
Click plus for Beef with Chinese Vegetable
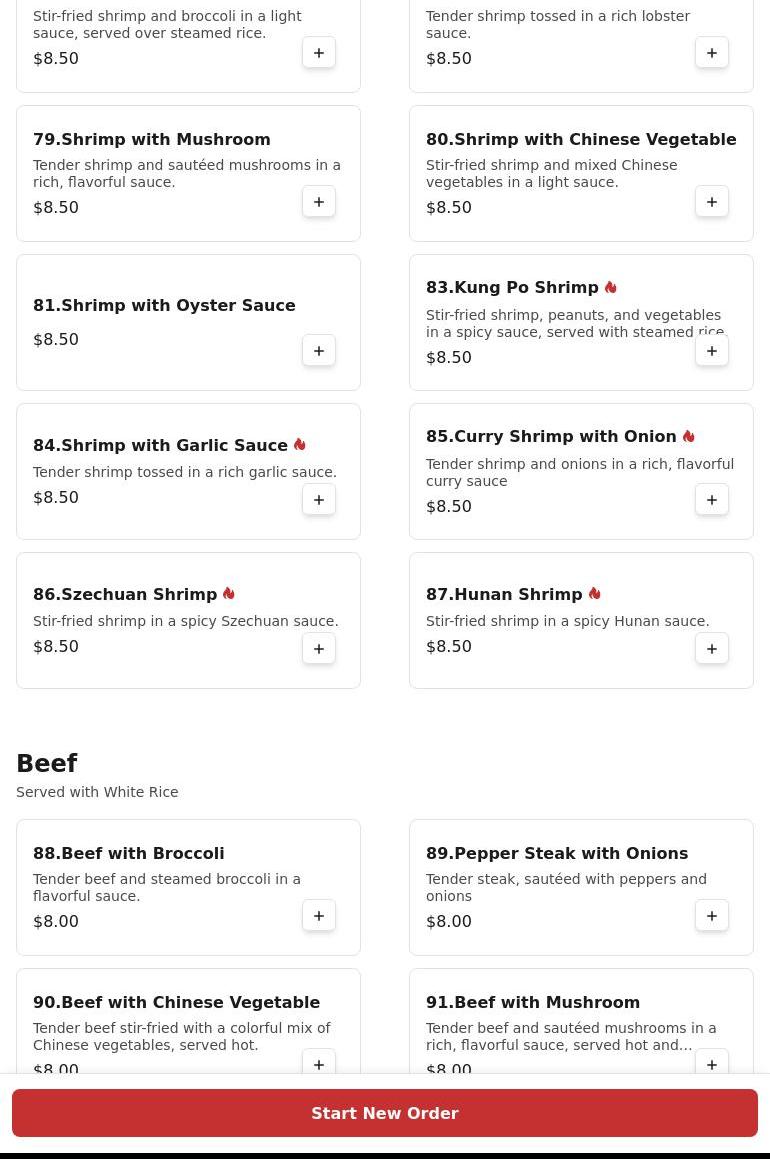[319, 1065]
